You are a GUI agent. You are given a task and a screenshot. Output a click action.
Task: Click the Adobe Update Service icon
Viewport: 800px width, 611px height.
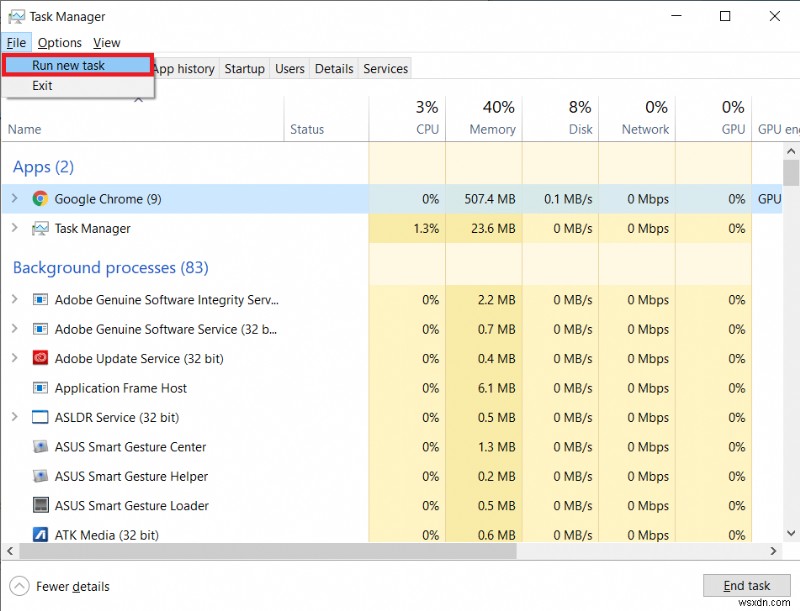click(x=40, y=358)
